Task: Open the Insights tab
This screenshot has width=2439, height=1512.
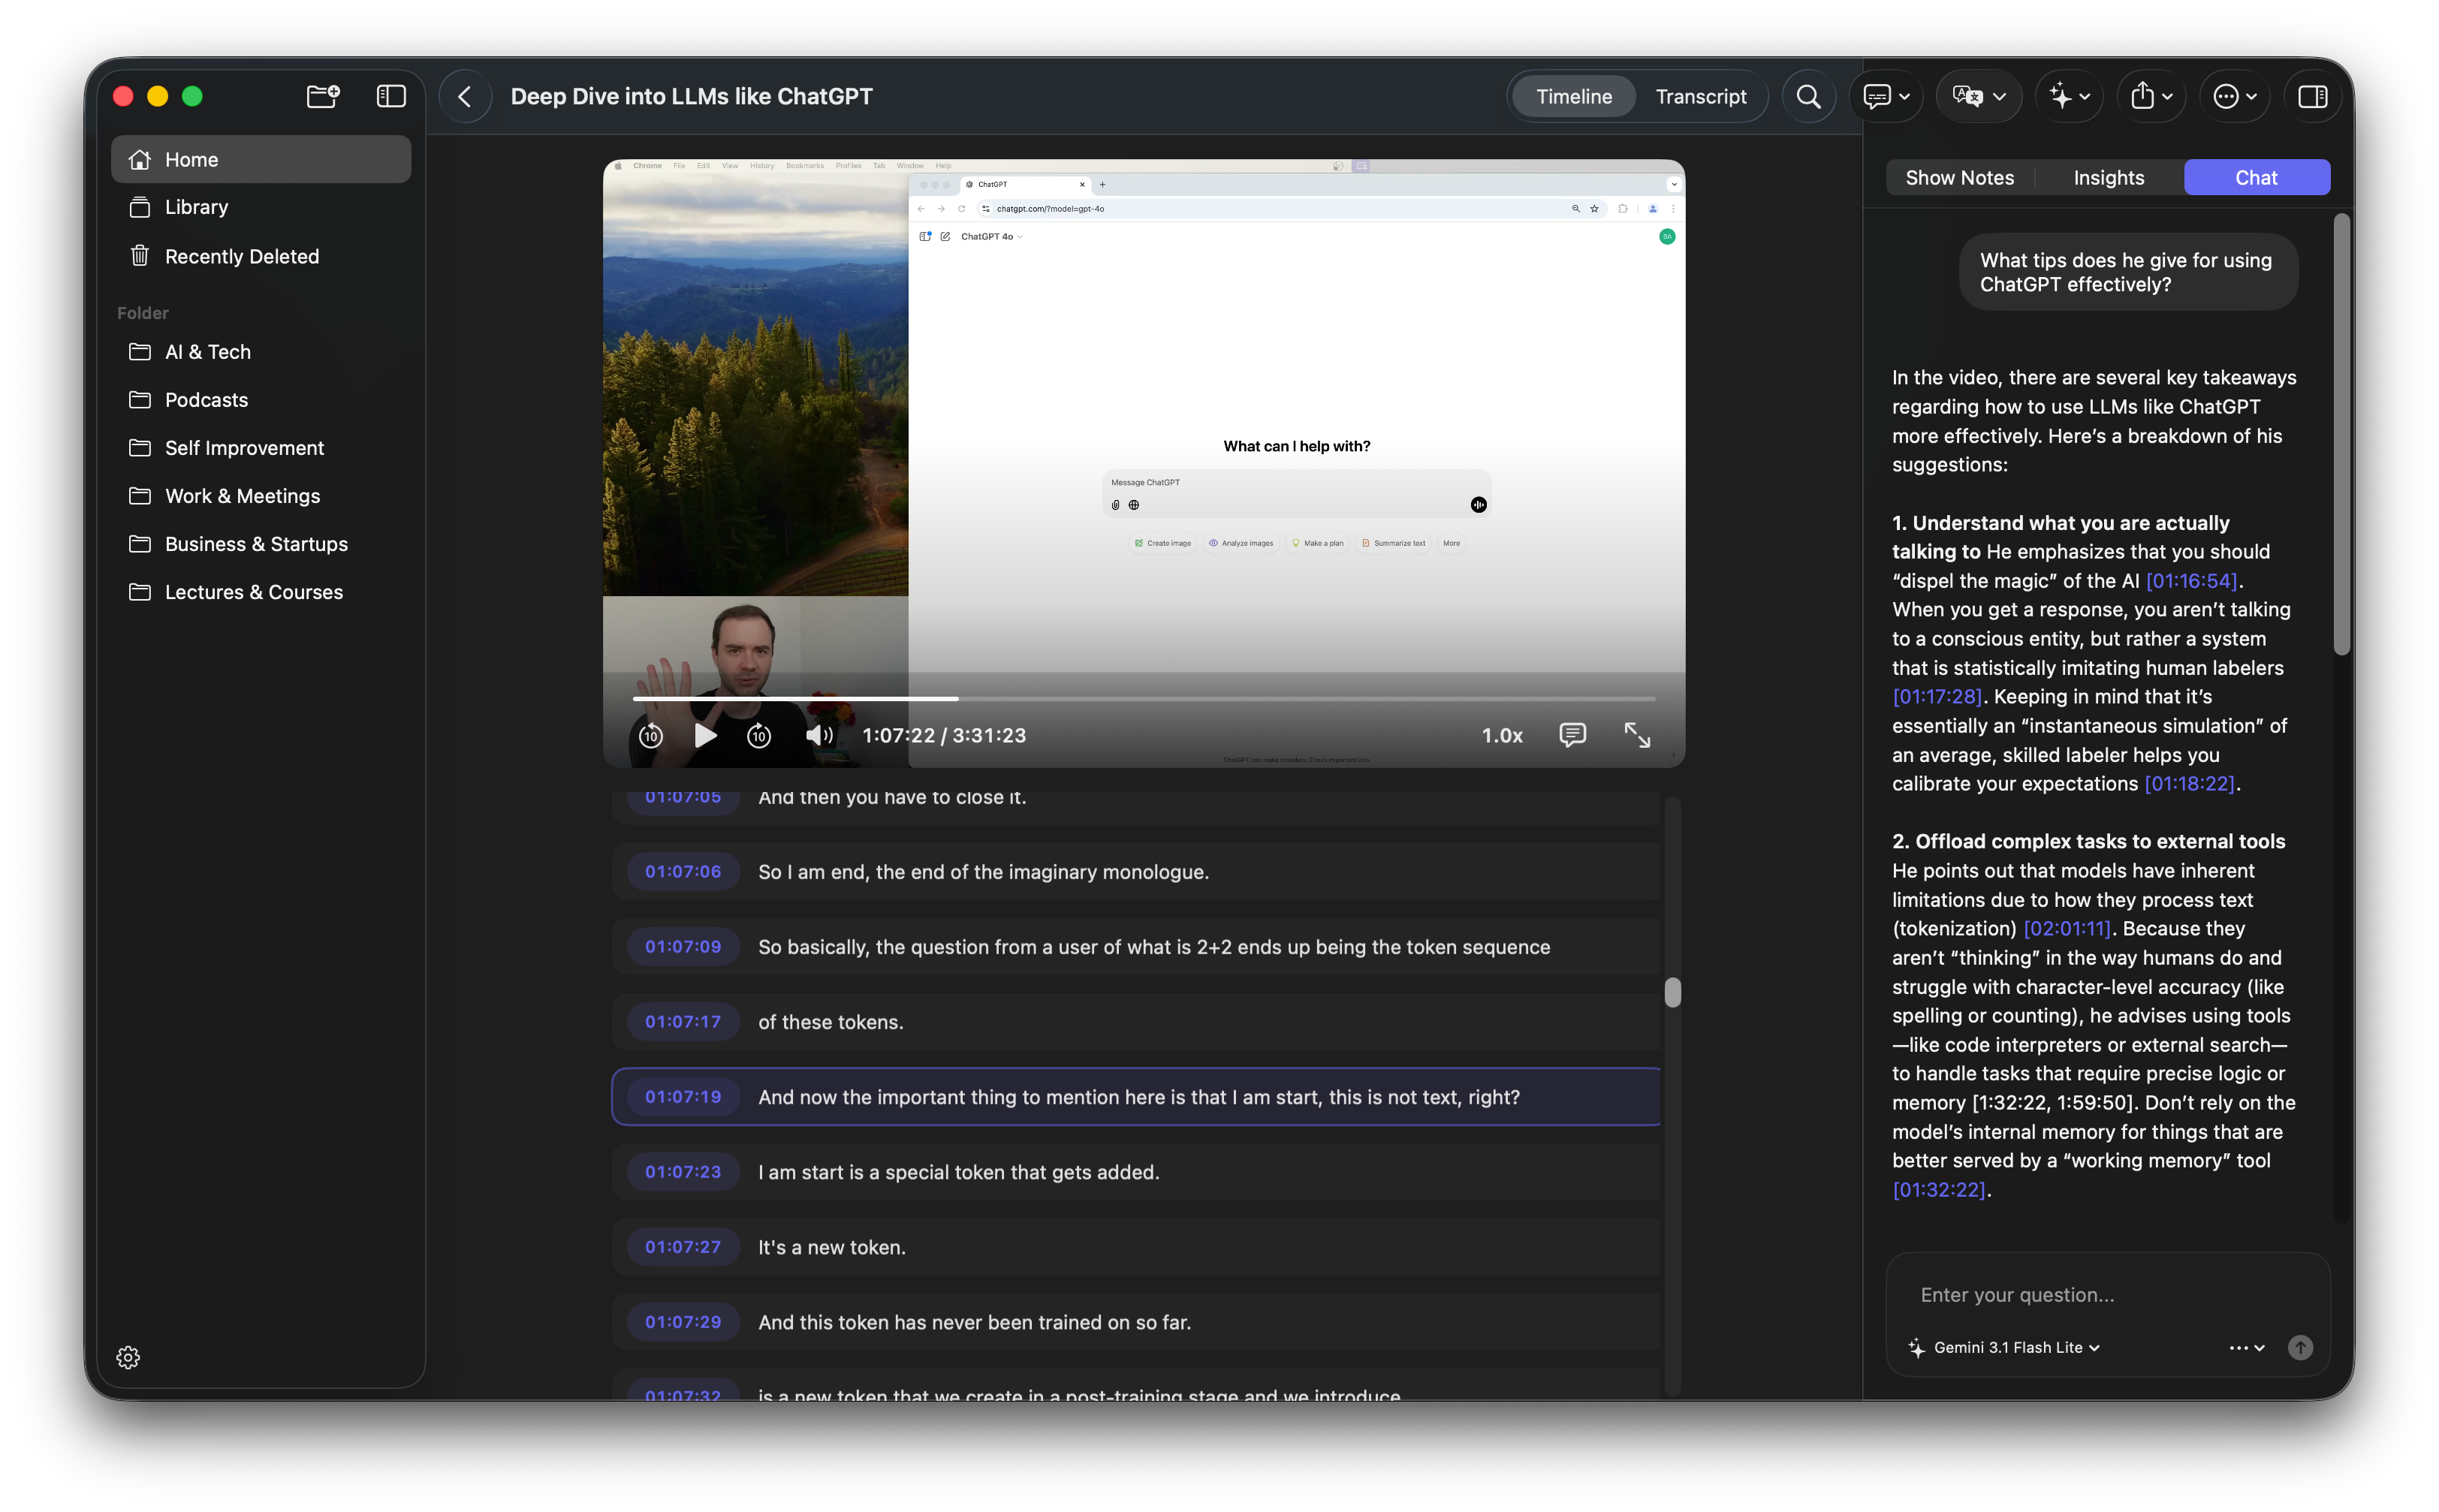Action: click(x=2108, y=177)
